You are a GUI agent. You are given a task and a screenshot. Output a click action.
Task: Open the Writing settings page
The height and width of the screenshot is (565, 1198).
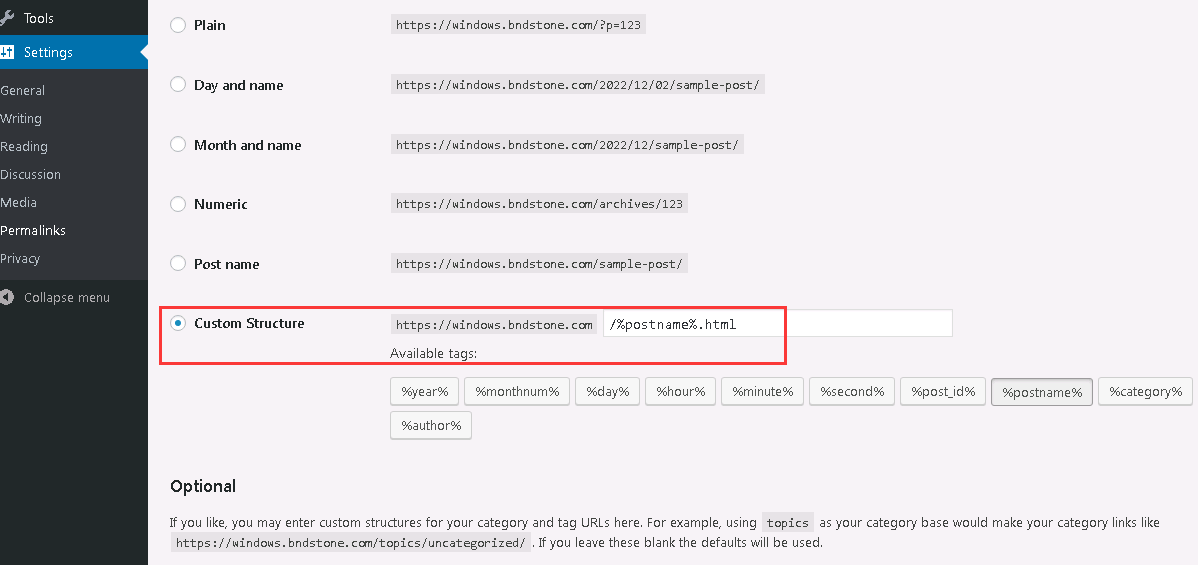[x=21, y=119]
